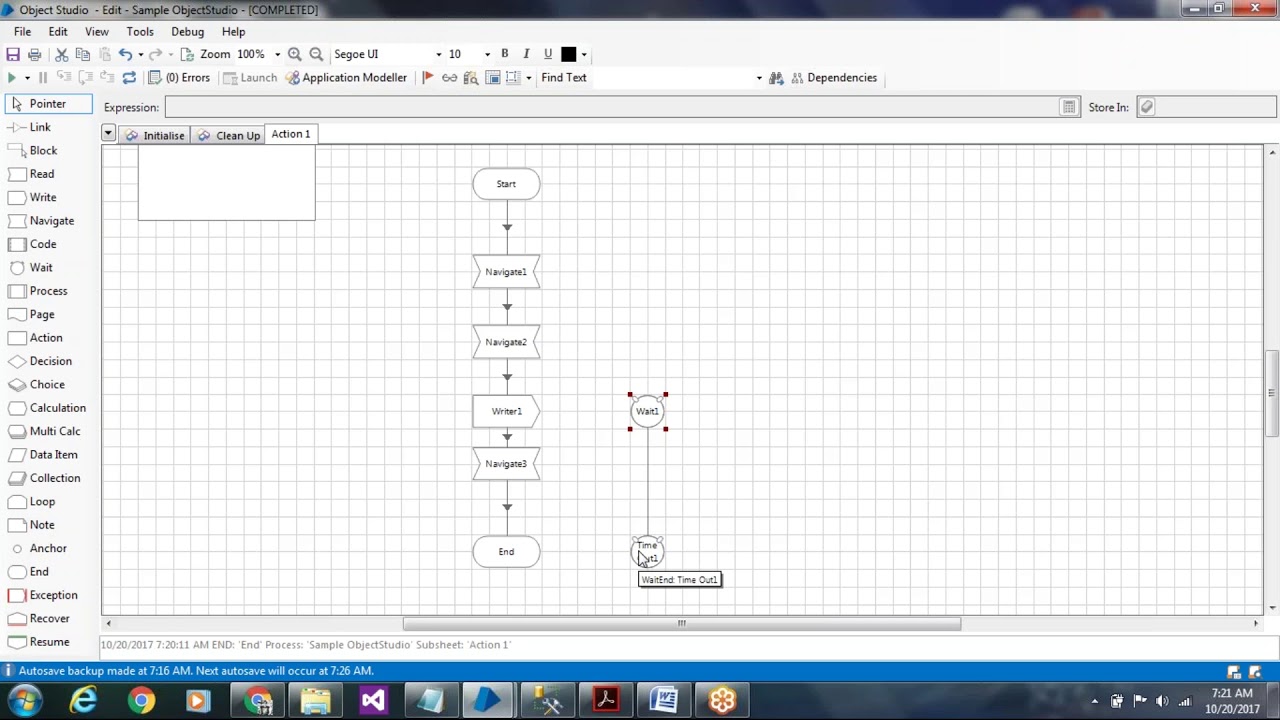
Task: Open the View menu
Action: point(97,32)
